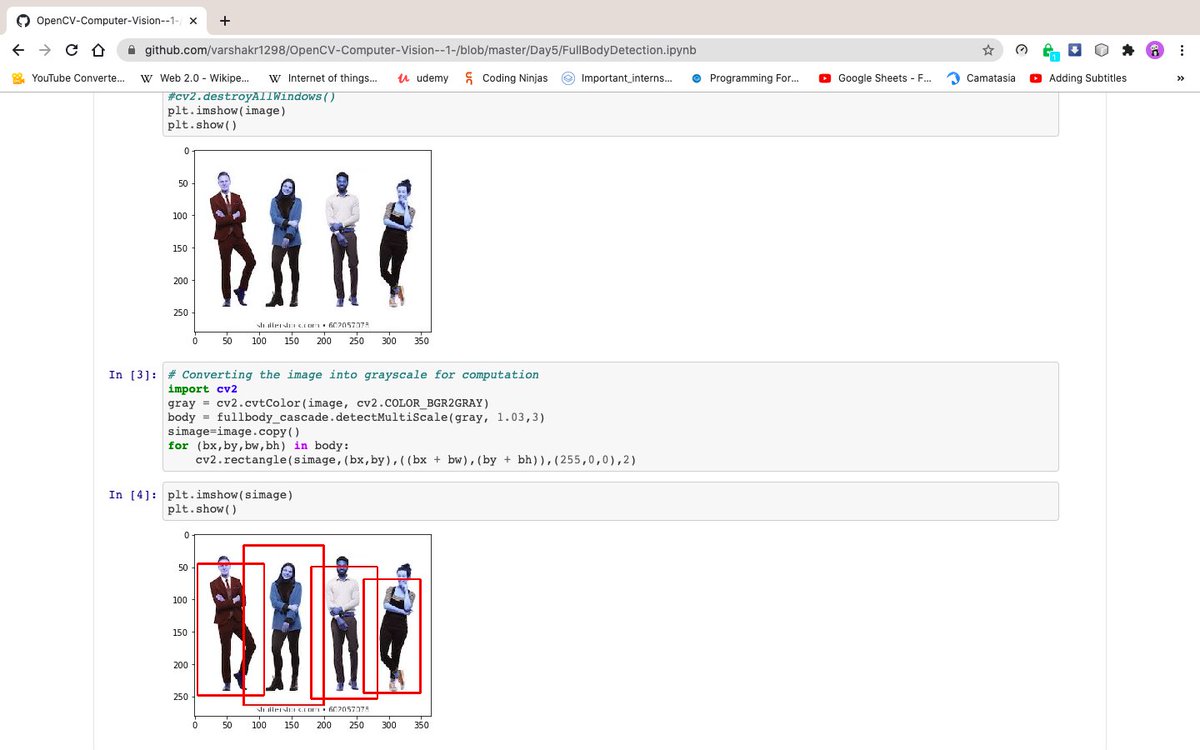
Task: Click the back navigation arrow
Action: pos(18,48)
